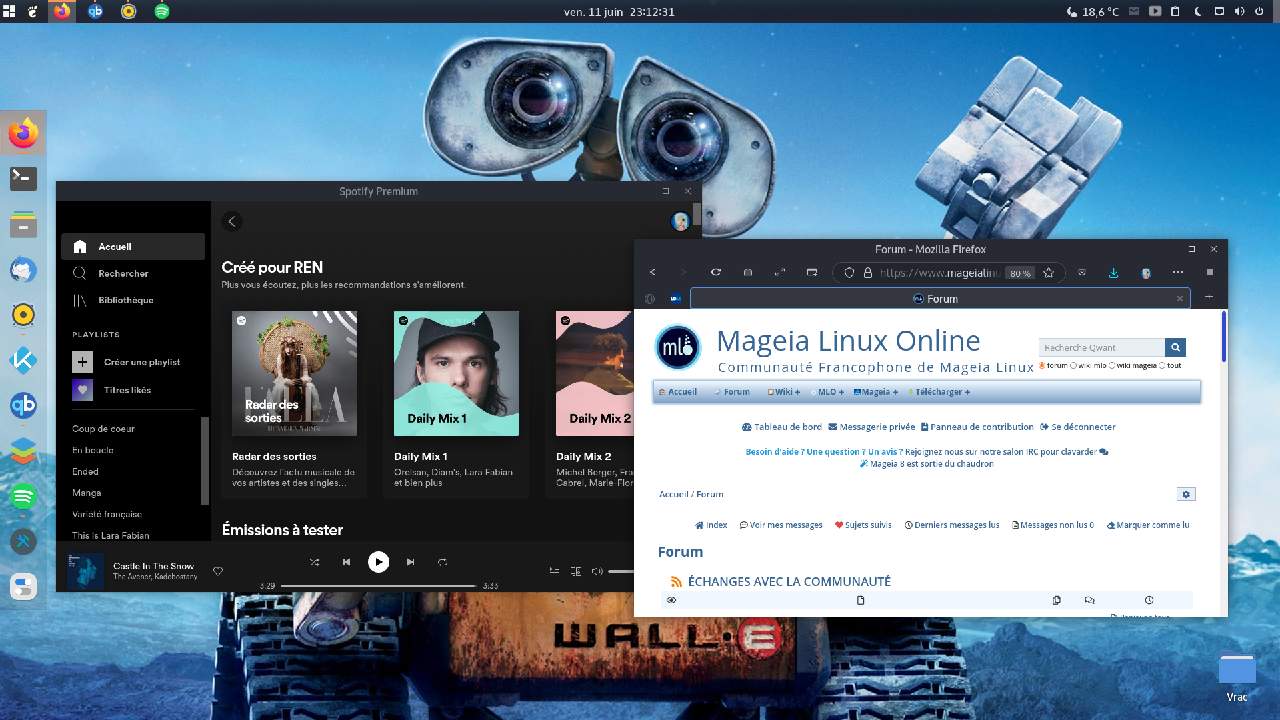Open the Radar des sorties cover
The image size is (1280, 720).
point(294,373)
